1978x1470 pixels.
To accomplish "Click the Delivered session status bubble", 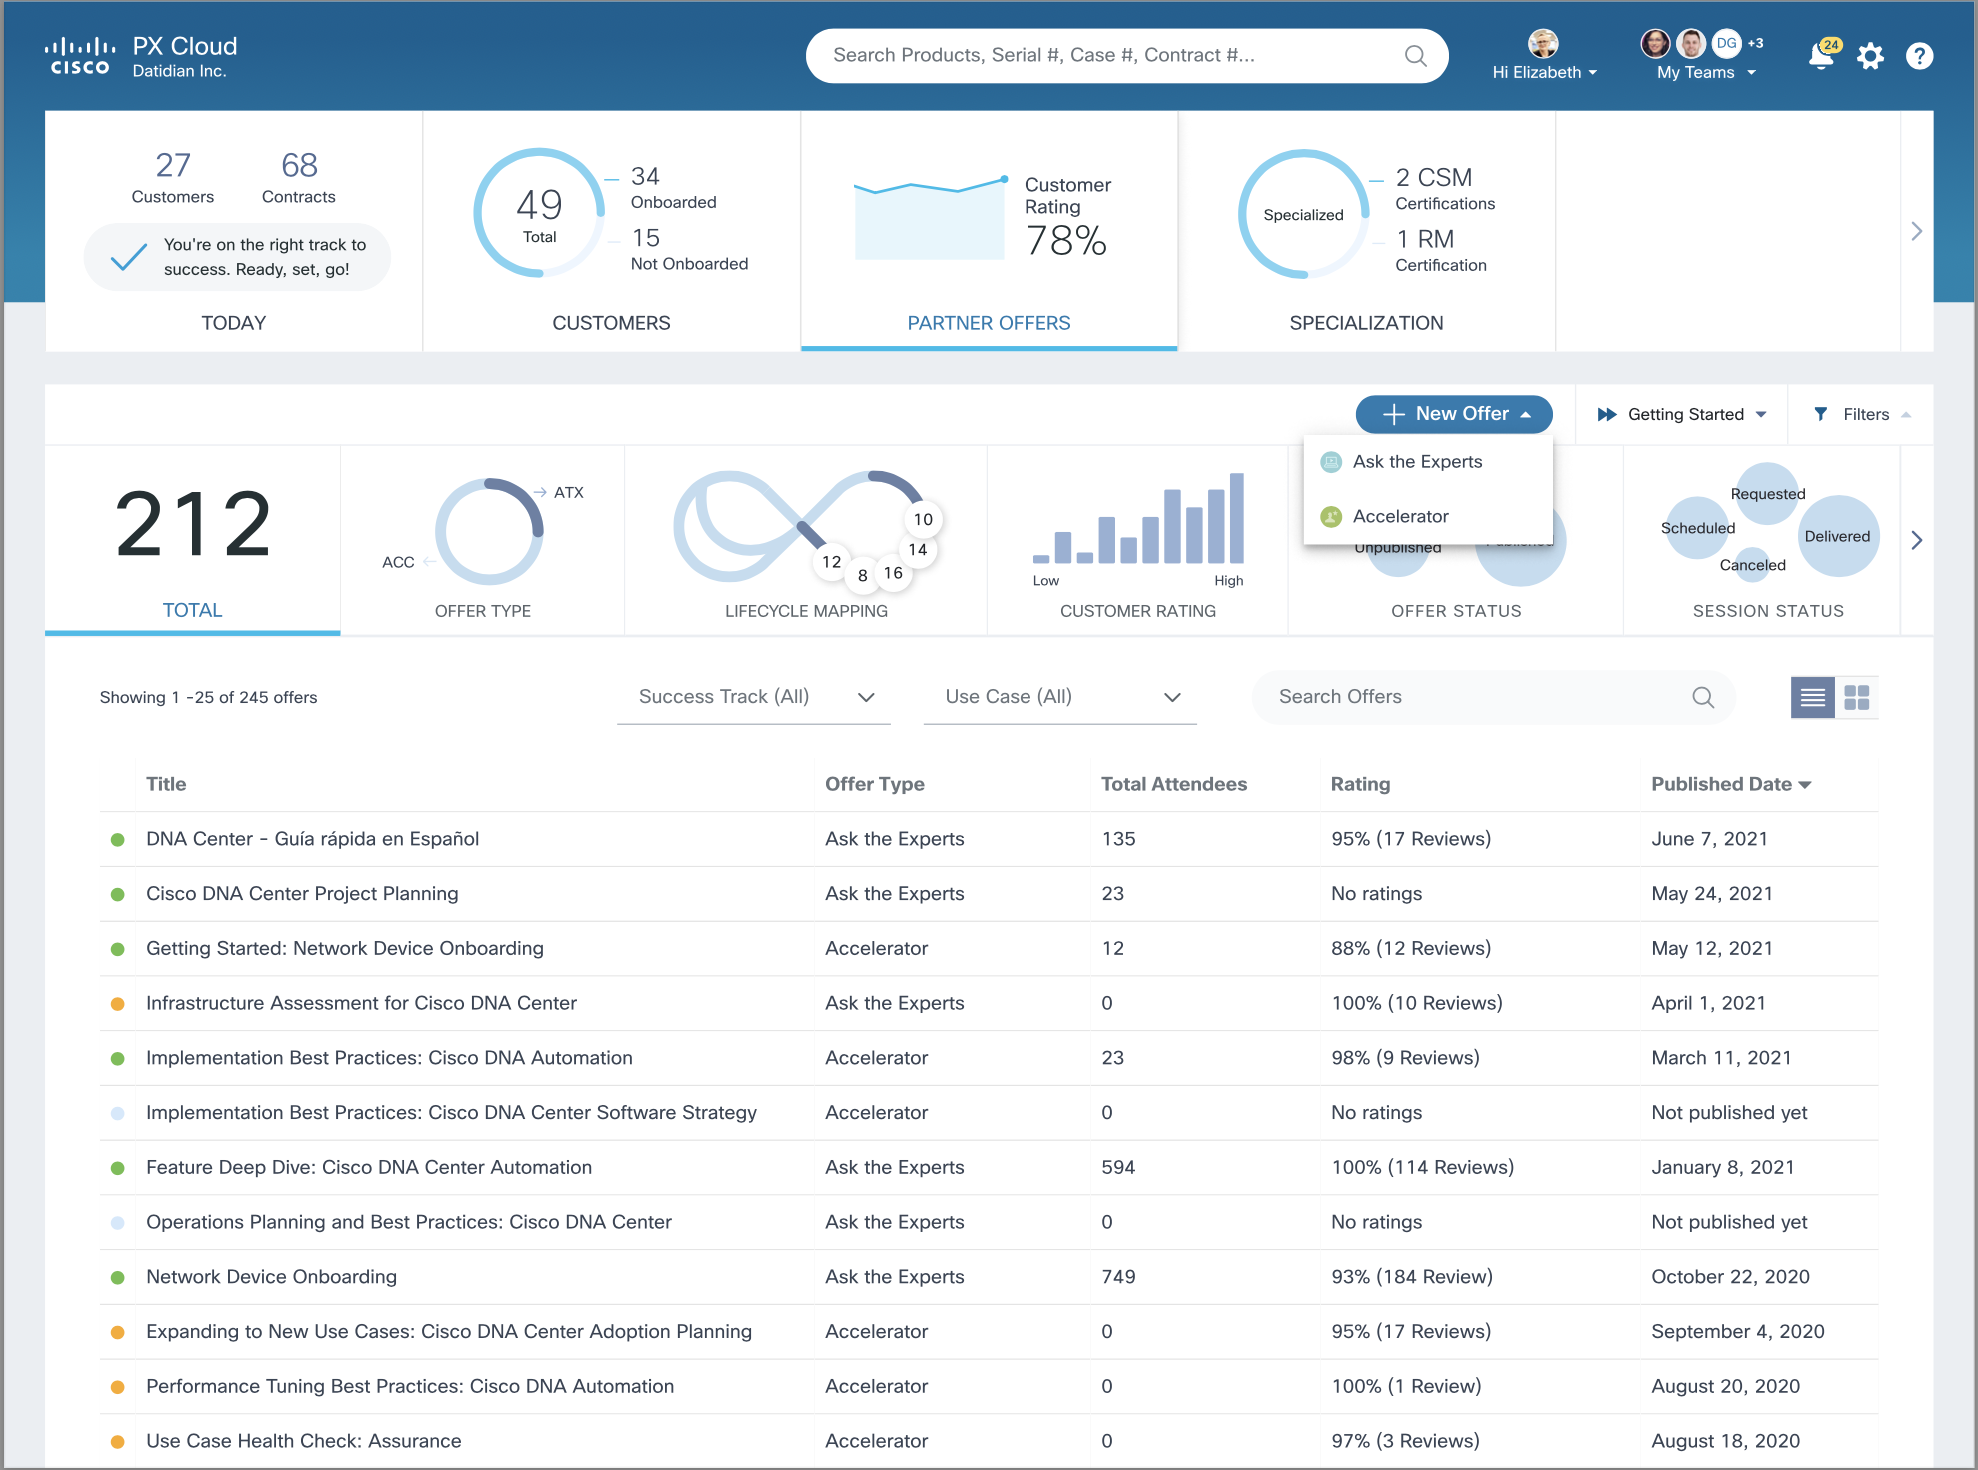I will click(1837, 536).
